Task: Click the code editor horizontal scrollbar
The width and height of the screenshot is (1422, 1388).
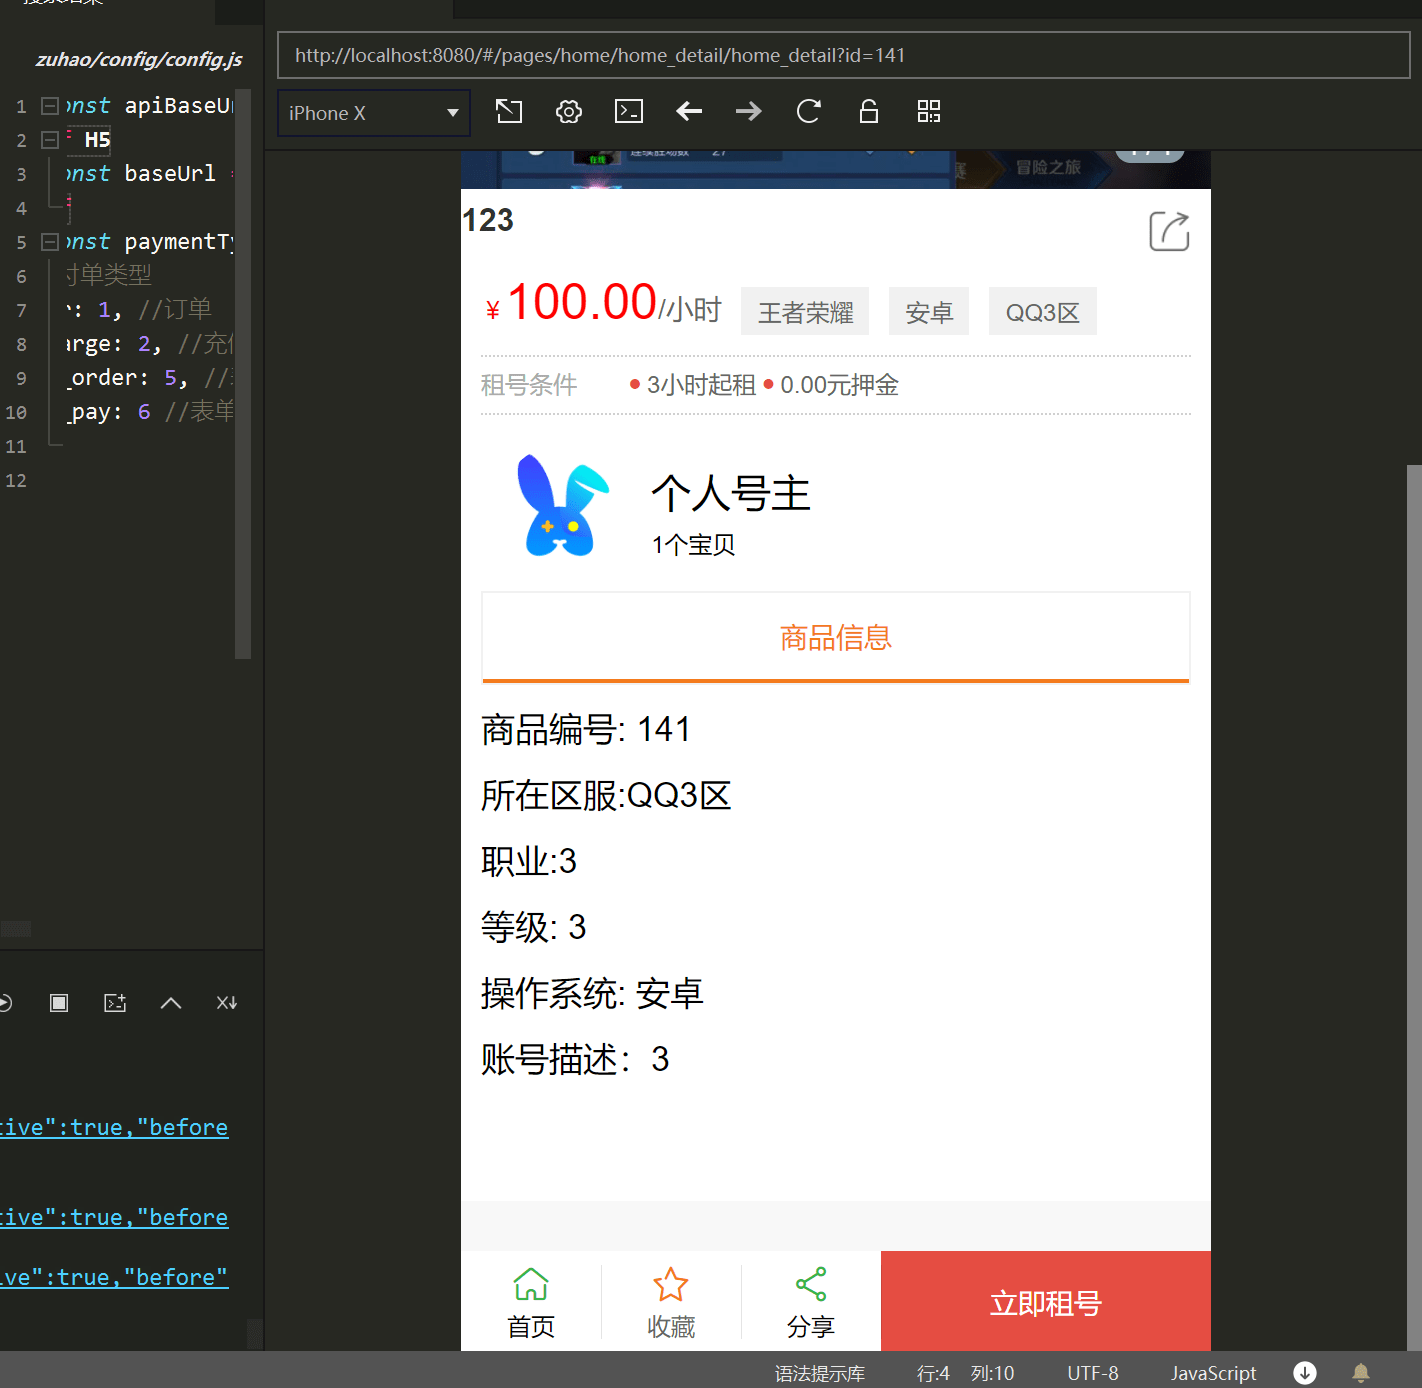Action: 16,929
